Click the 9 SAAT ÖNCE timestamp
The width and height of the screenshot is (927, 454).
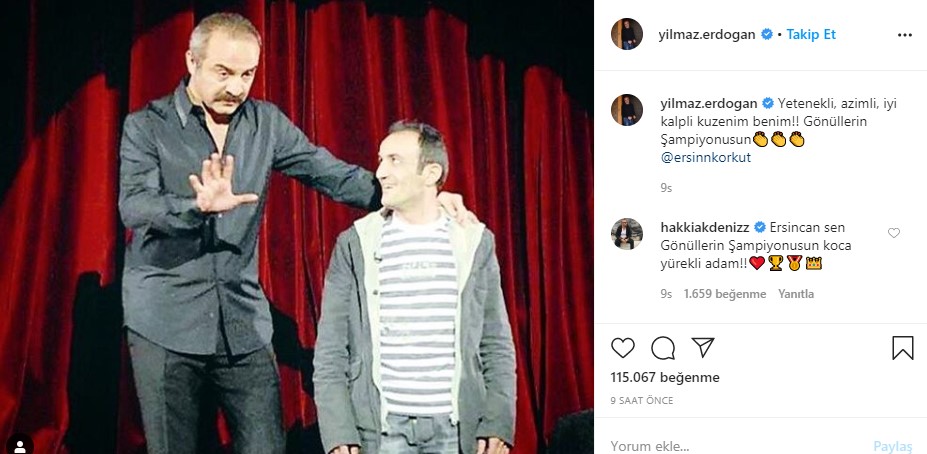[x=642, y=400]
